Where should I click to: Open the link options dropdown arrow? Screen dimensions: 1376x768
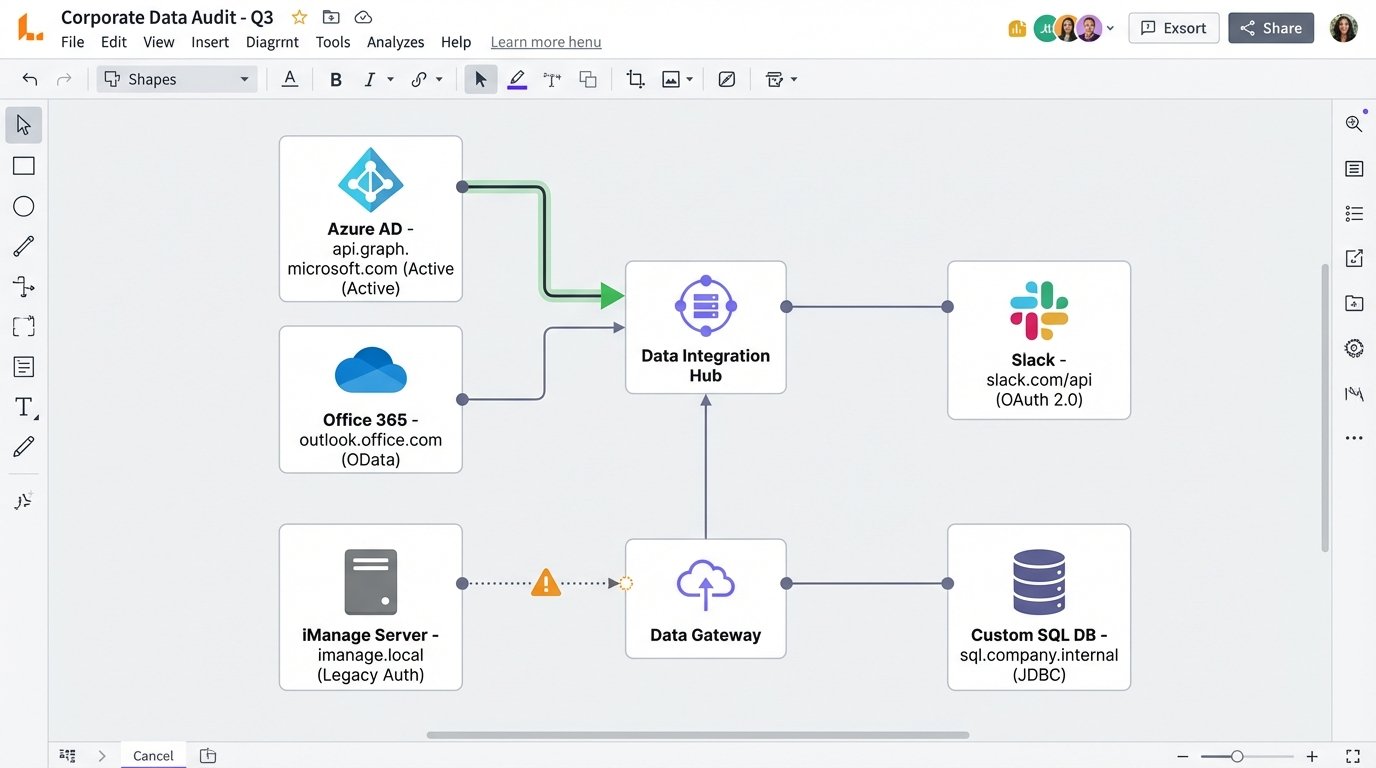point(438,78)
